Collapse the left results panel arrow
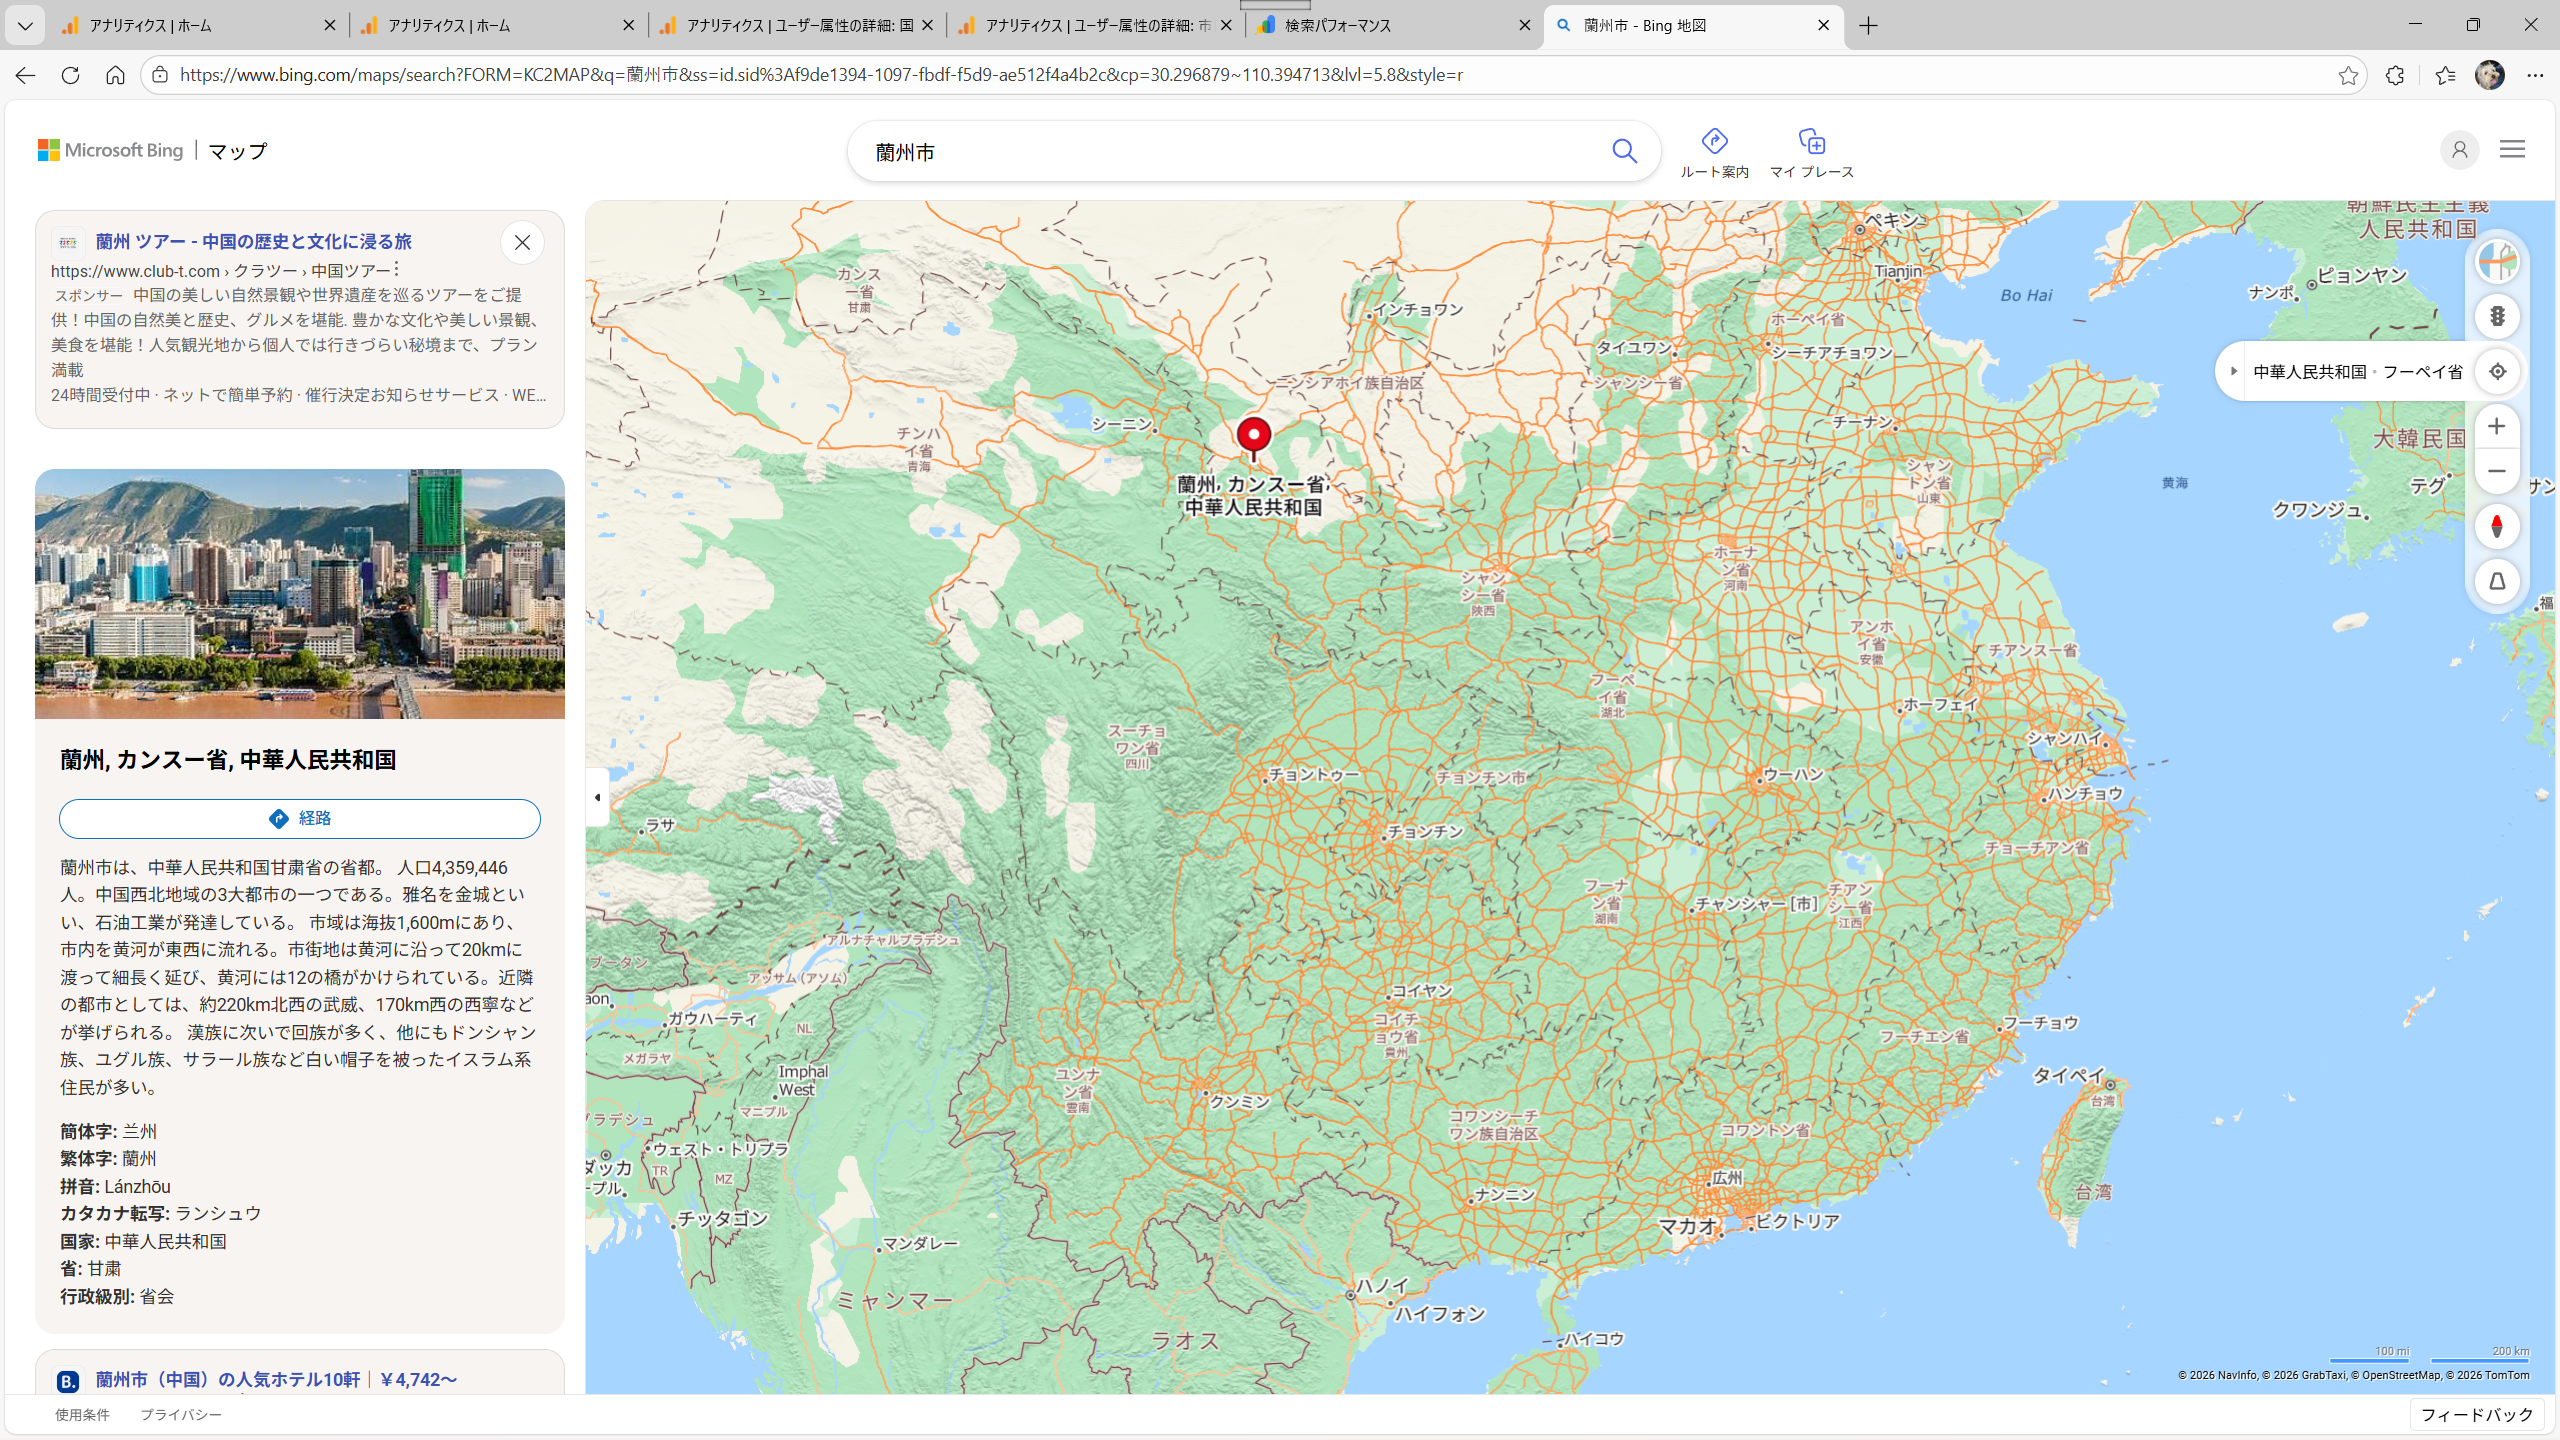The height and width of the screenshot is (1440, 2560). (x=597, y=797)
